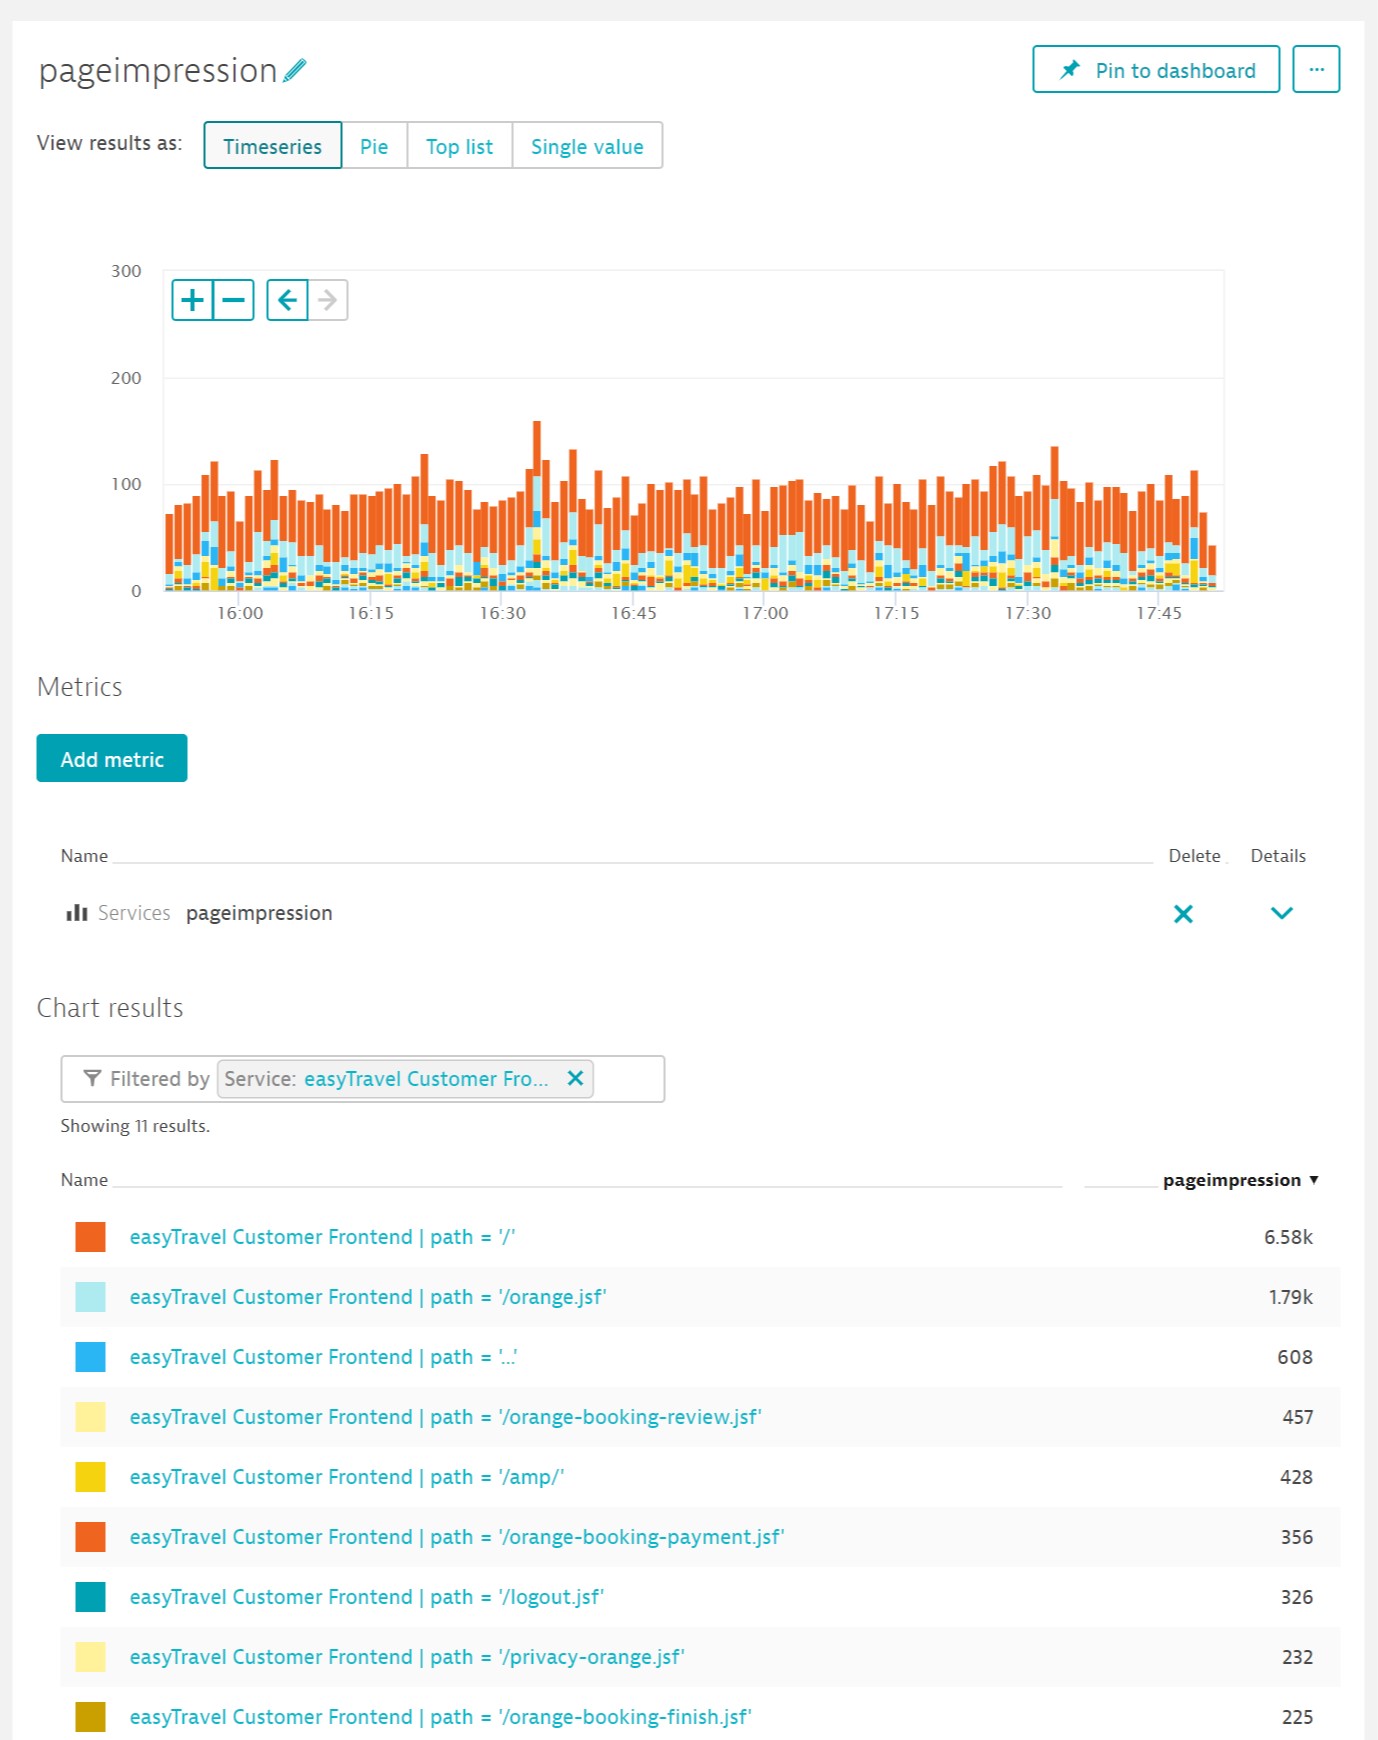This screenshot has width=1378, height=1740.
Task: Click the Name column header in Chart results
Action: pyautogui.click(x=84, y=1180)
